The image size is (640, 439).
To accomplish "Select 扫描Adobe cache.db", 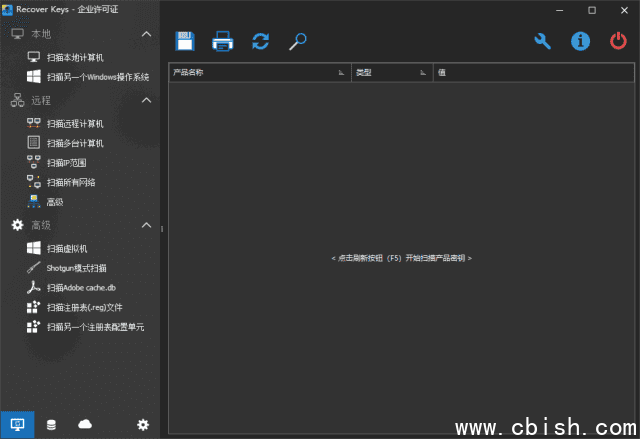I will pyautogui.click(x=80, y=288).
